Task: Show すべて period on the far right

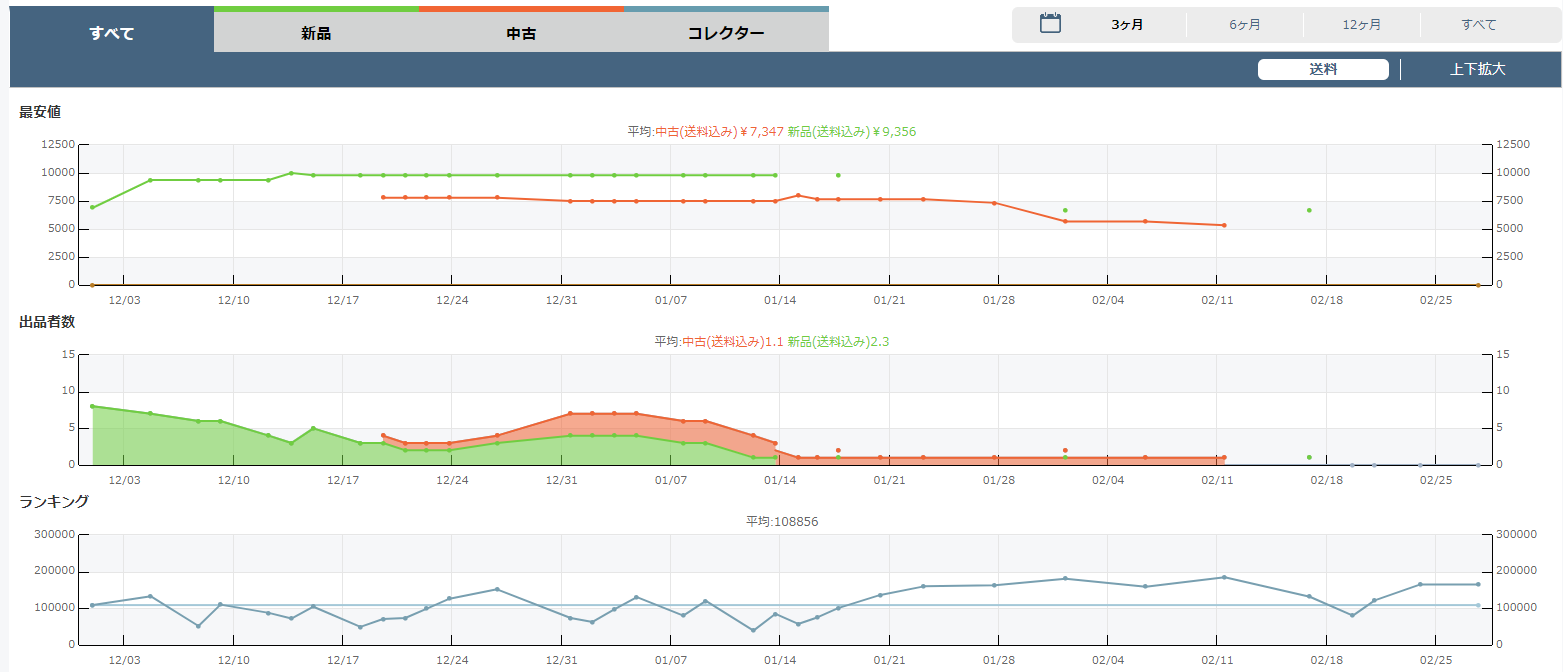Action: coord(1479,25)
